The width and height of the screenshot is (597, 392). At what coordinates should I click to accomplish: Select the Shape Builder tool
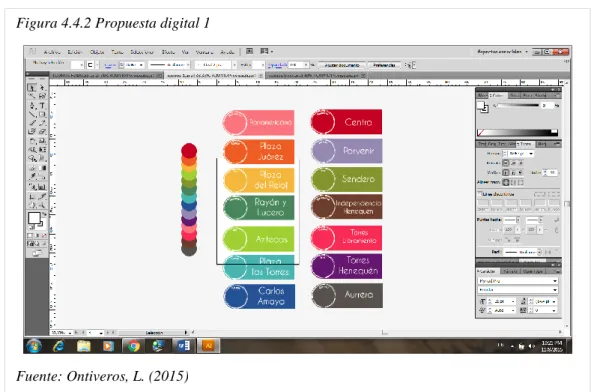pyautogui.click(x=32, y=158)
